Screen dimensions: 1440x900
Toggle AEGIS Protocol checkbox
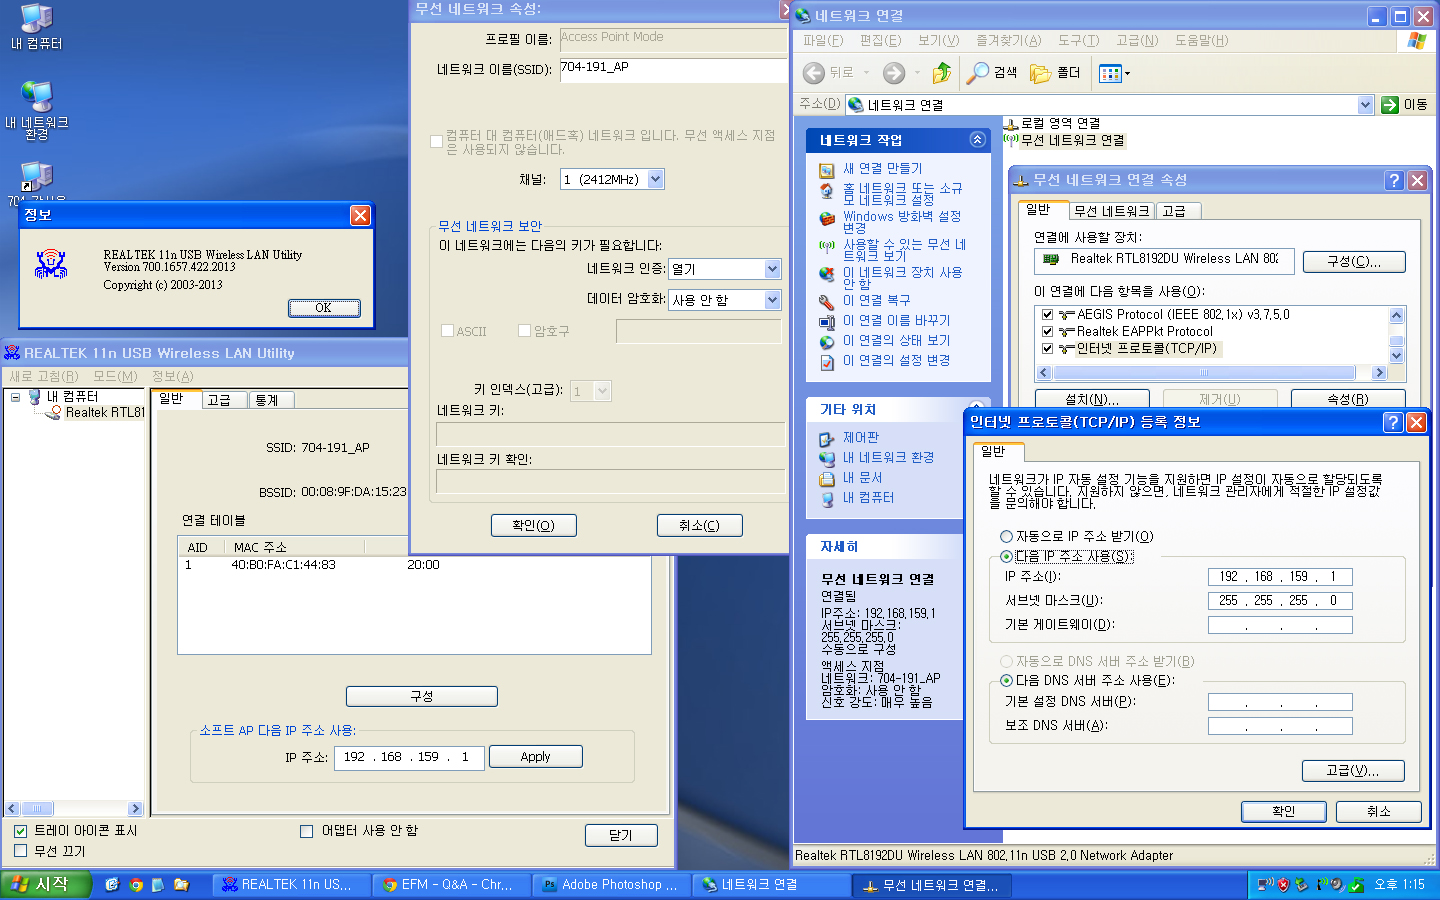(x=1047, y=315)
